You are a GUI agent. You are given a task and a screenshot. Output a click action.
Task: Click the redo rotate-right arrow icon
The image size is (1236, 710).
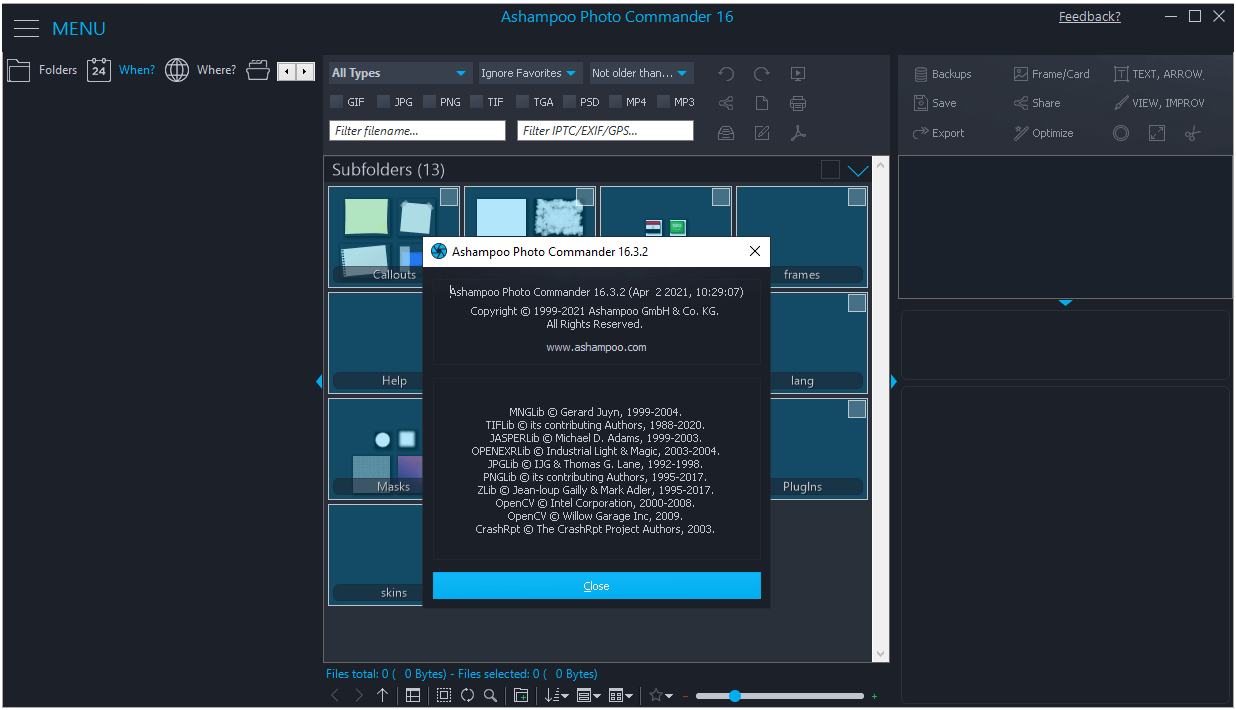coord(762,74)
